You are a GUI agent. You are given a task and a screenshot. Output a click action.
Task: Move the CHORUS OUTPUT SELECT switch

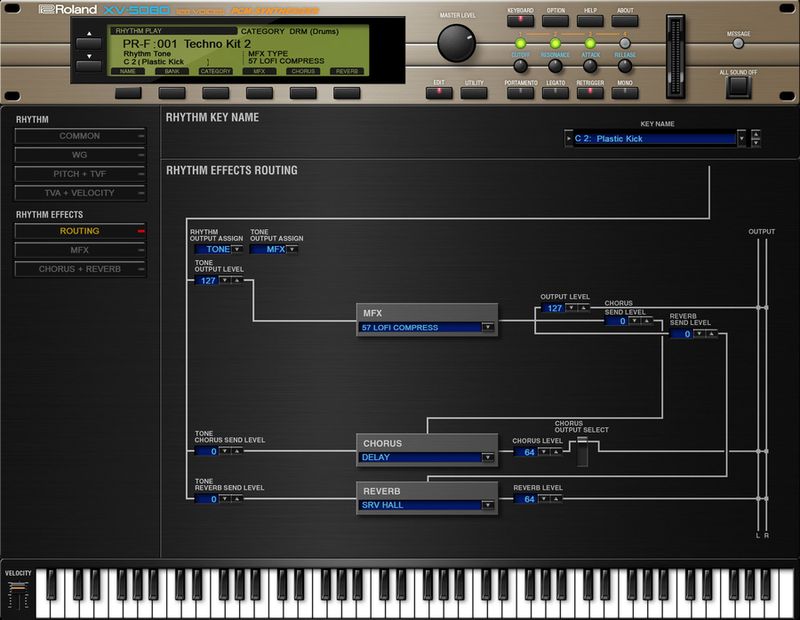[x=582, y=450]
